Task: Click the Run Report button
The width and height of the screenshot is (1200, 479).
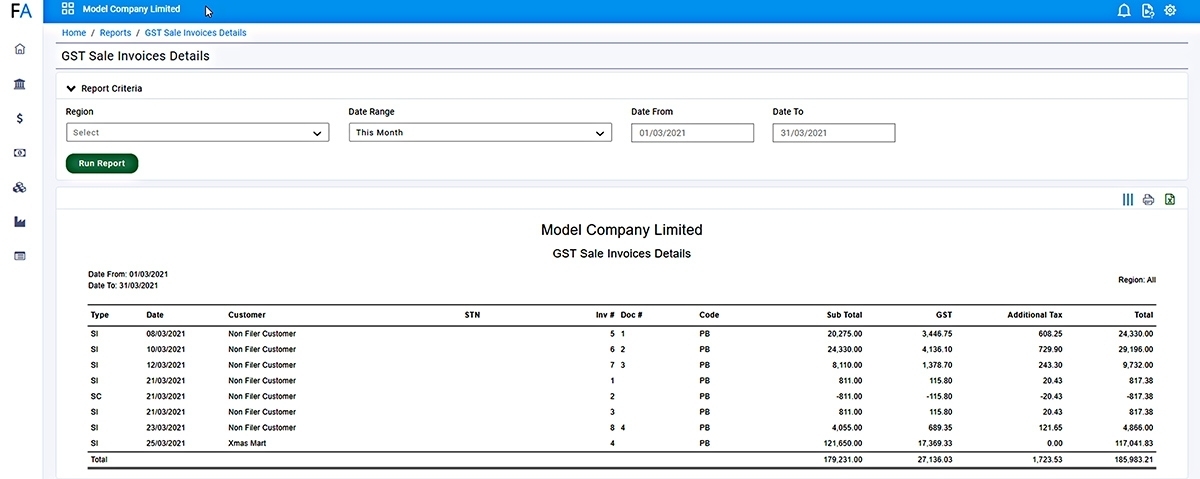Action: pos(102,163)
